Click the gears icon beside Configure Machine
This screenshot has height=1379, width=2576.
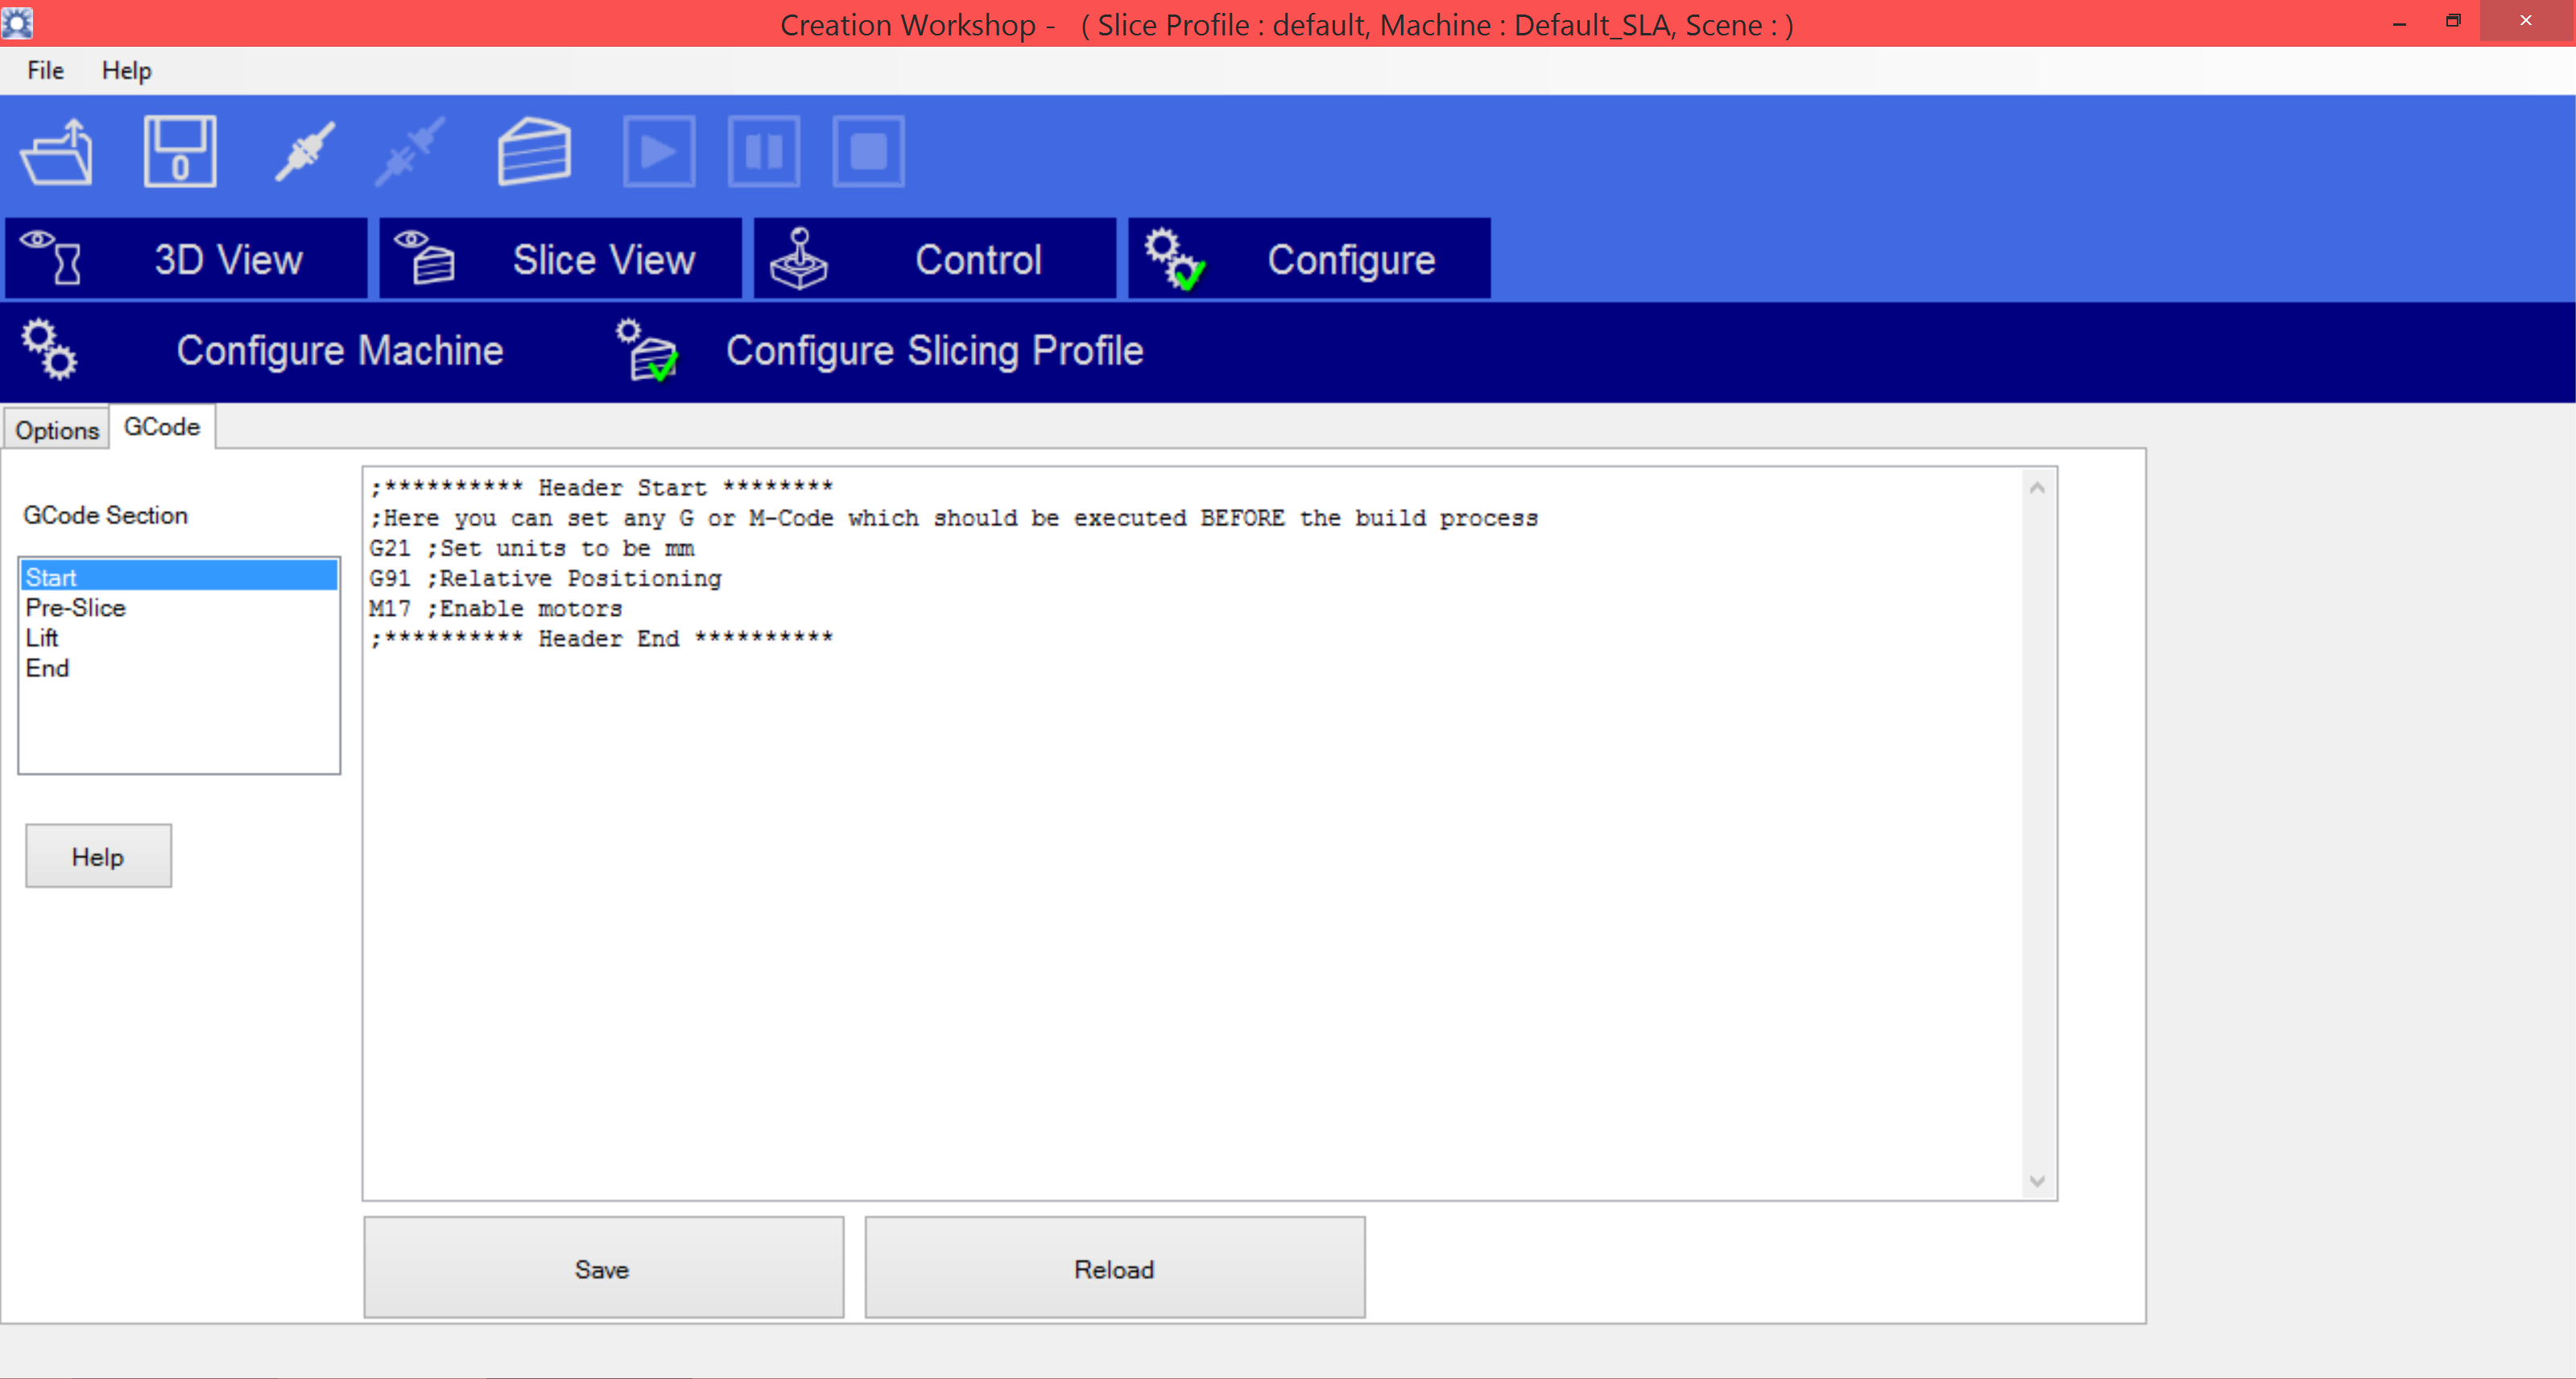49,350
